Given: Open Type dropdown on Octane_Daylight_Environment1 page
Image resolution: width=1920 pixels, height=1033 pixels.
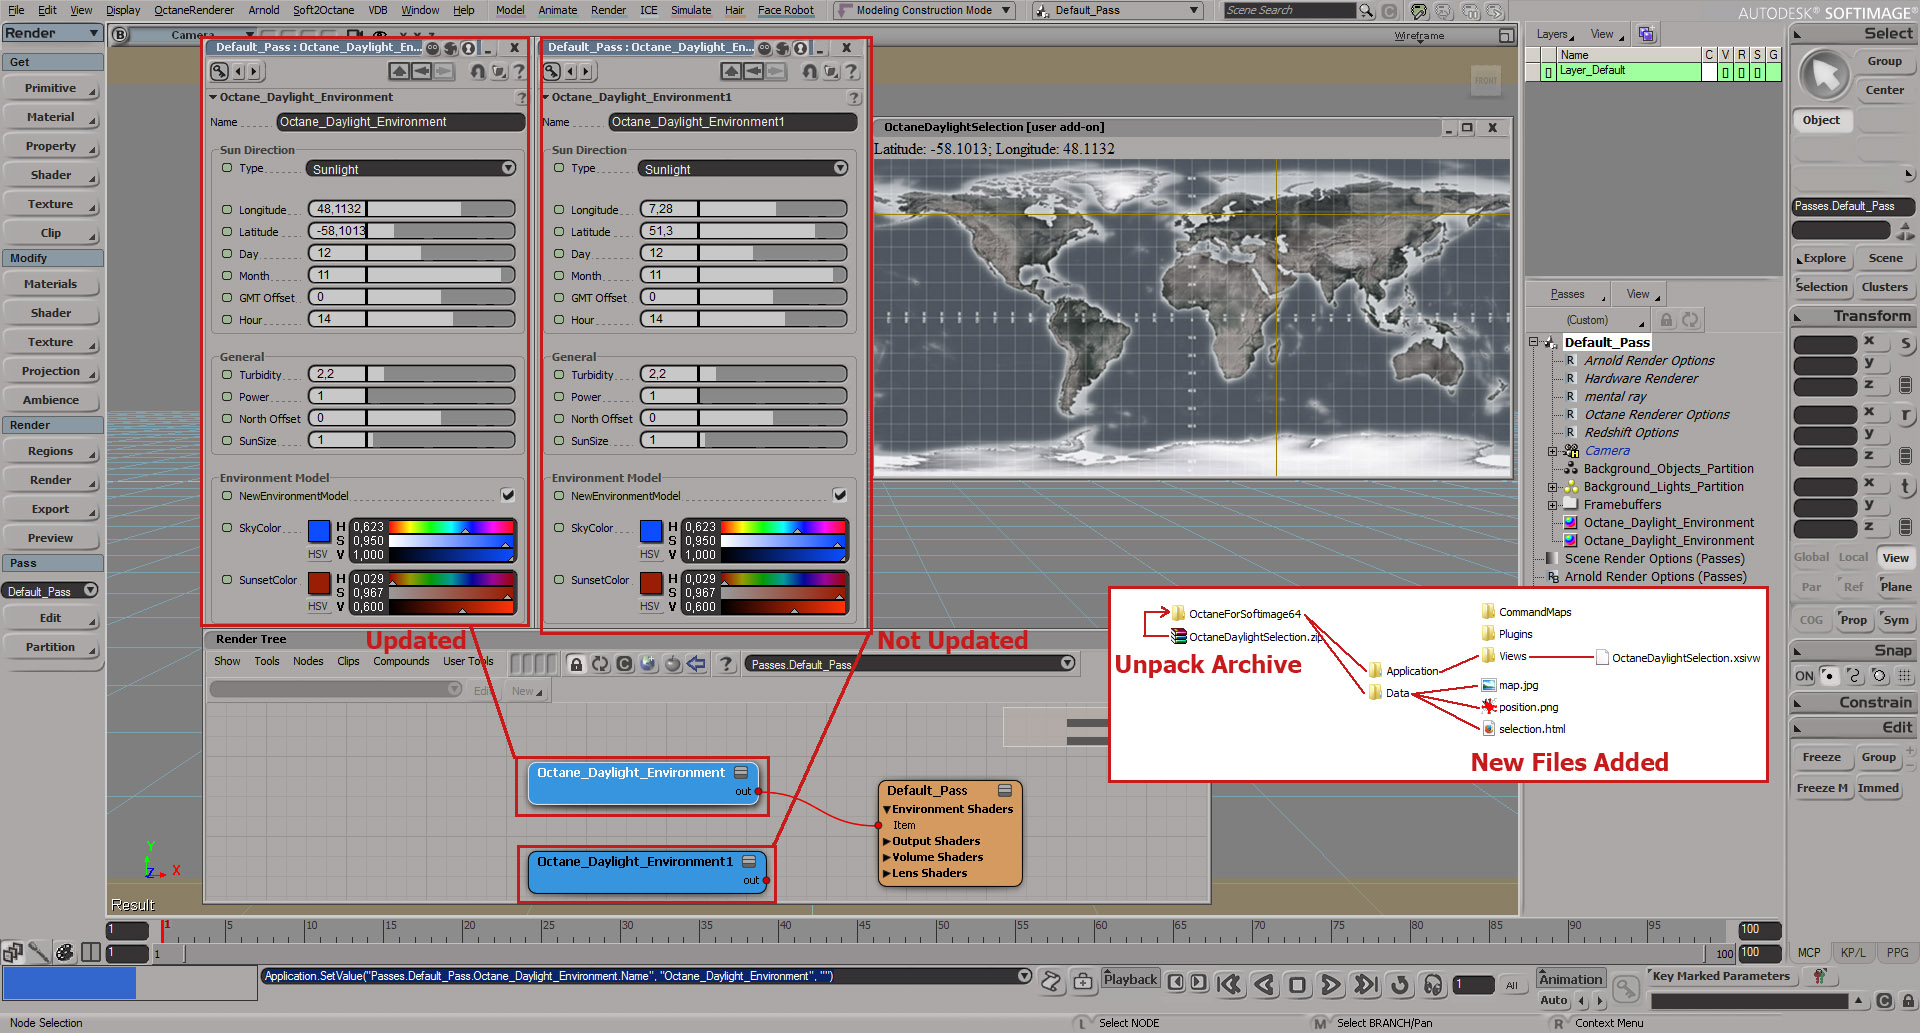Looking at the screenshot, I should click(x=743, y=169).
